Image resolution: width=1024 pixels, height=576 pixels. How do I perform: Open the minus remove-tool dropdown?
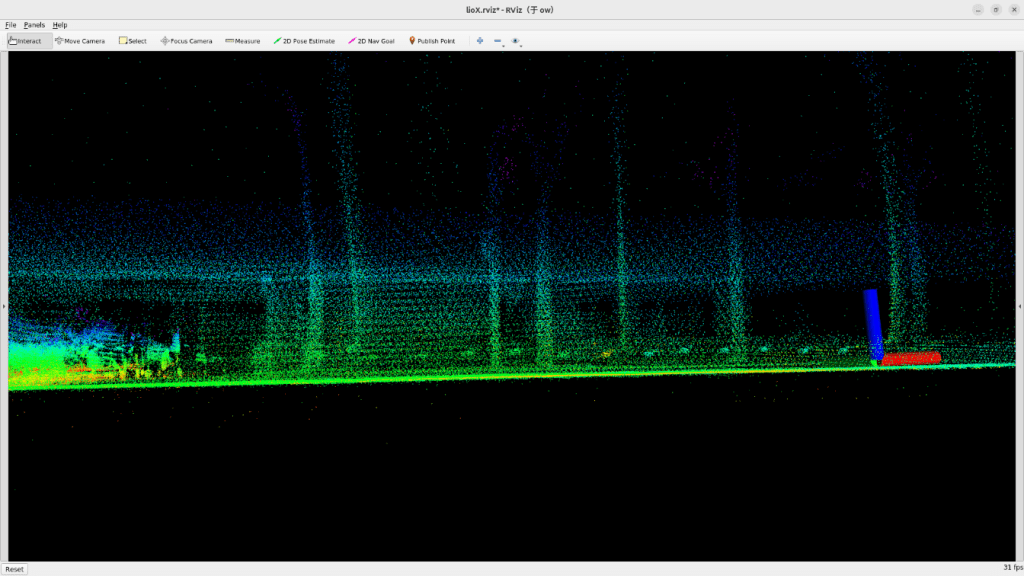click(x=499, y=42)
